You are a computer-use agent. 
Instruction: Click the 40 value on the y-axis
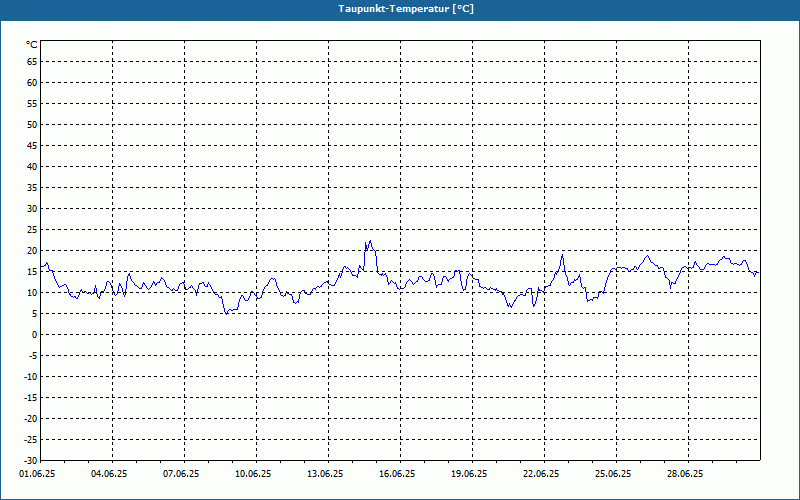32,166
